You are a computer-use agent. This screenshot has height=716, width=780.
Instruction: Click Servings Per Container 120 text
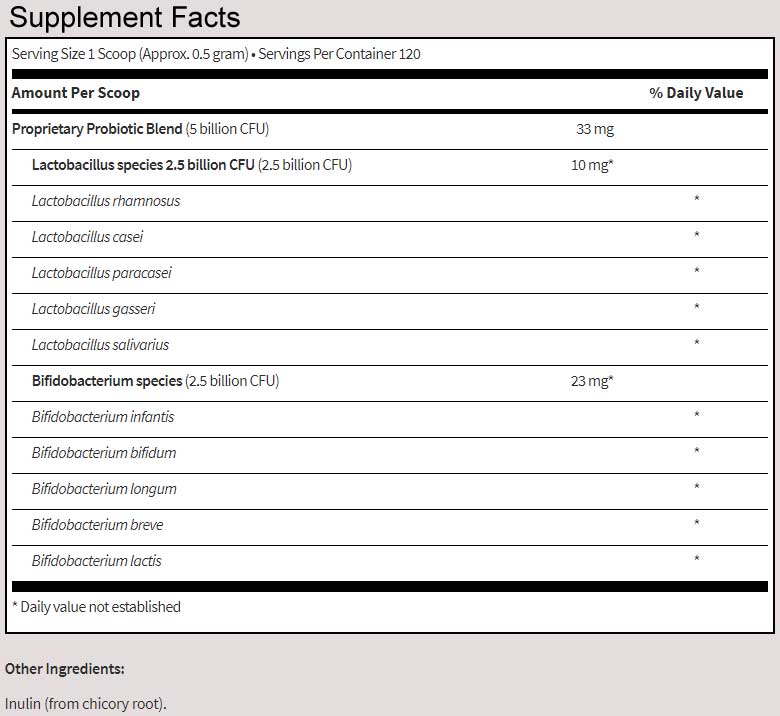[x=339, y=54]
